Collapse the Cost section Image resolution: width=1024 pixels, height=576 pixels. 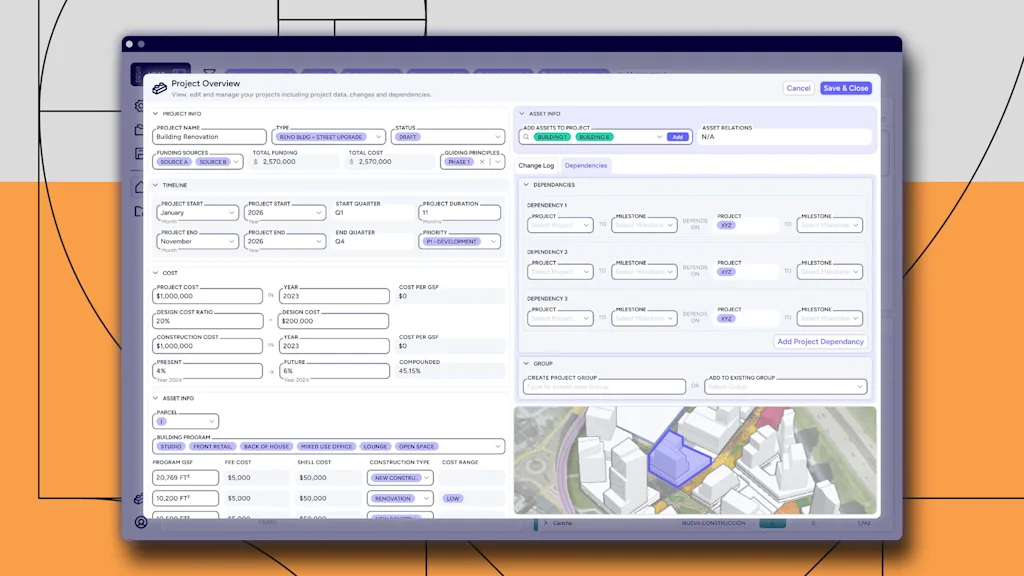point(156,272)
